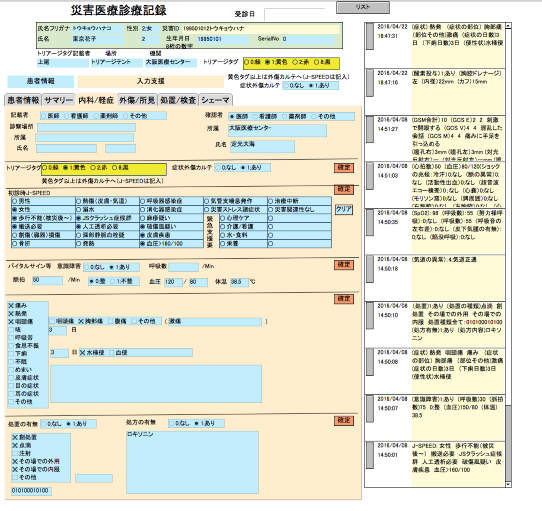Click systolic blood pressure field 120
The height and width of the screenshot is (511, 542).
click(173, 282)
